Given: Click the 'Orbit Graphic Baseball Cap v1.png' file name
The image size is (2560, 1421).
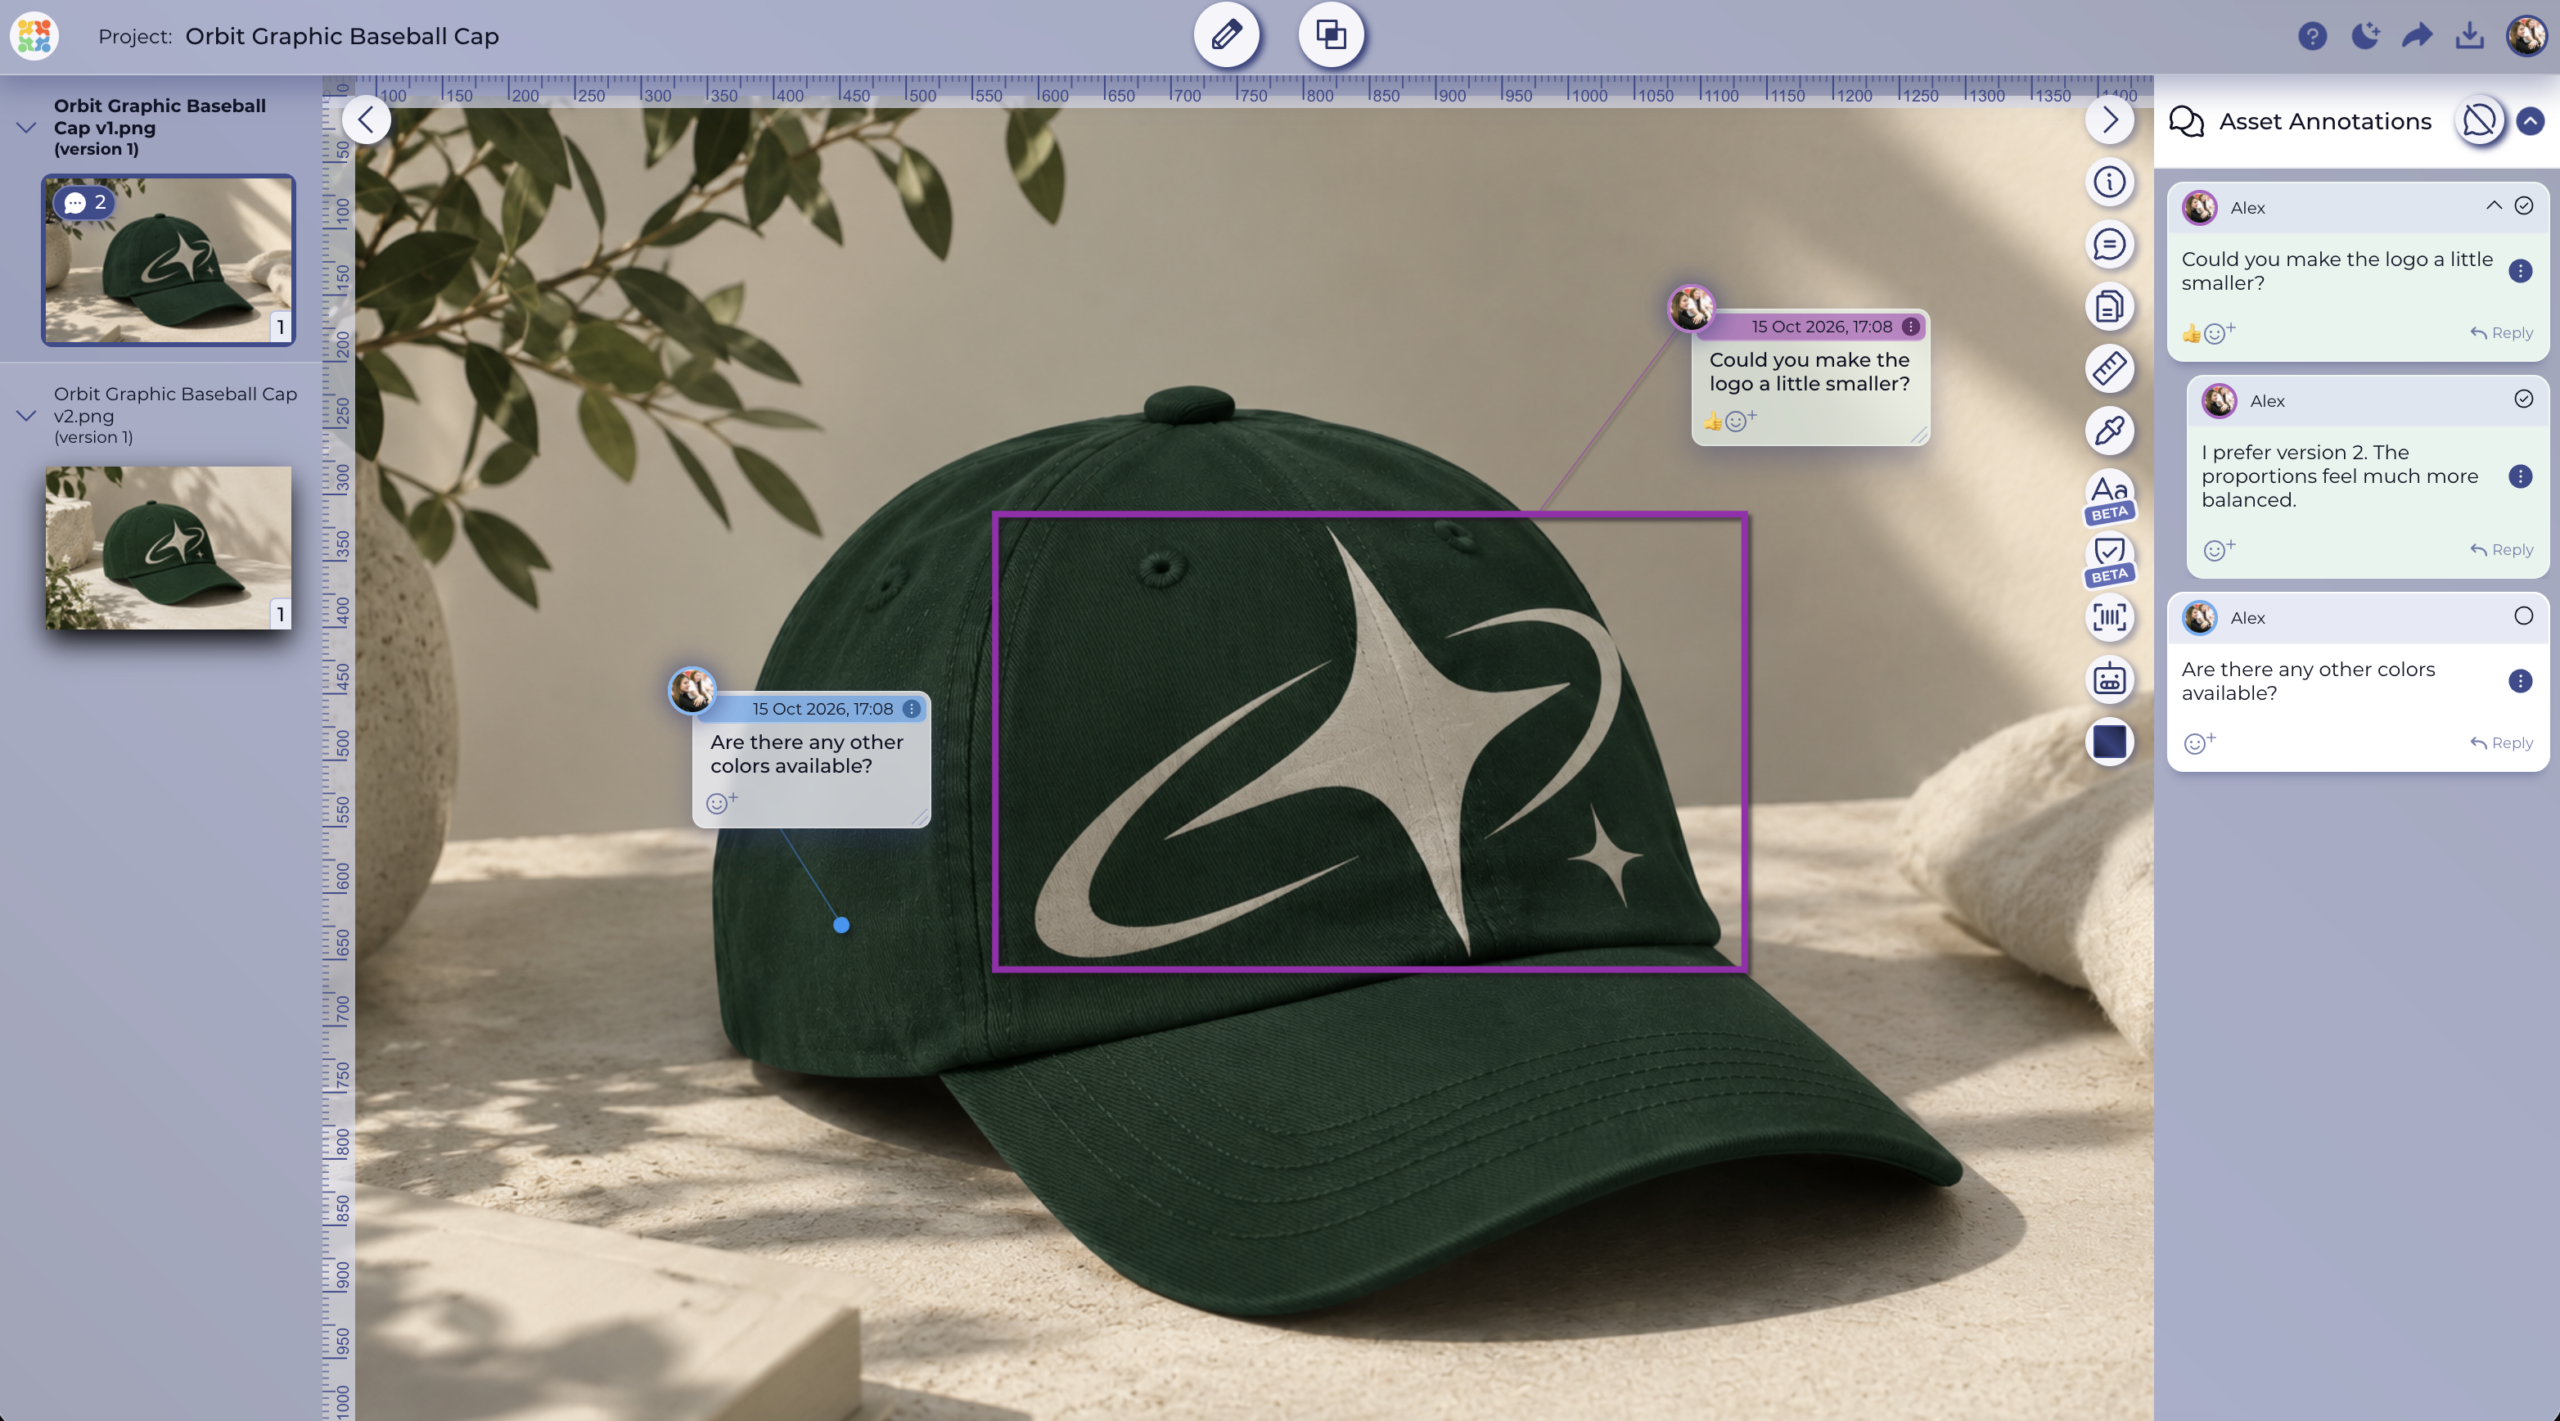Looking at the screenshot, I should tap(160, 116).
